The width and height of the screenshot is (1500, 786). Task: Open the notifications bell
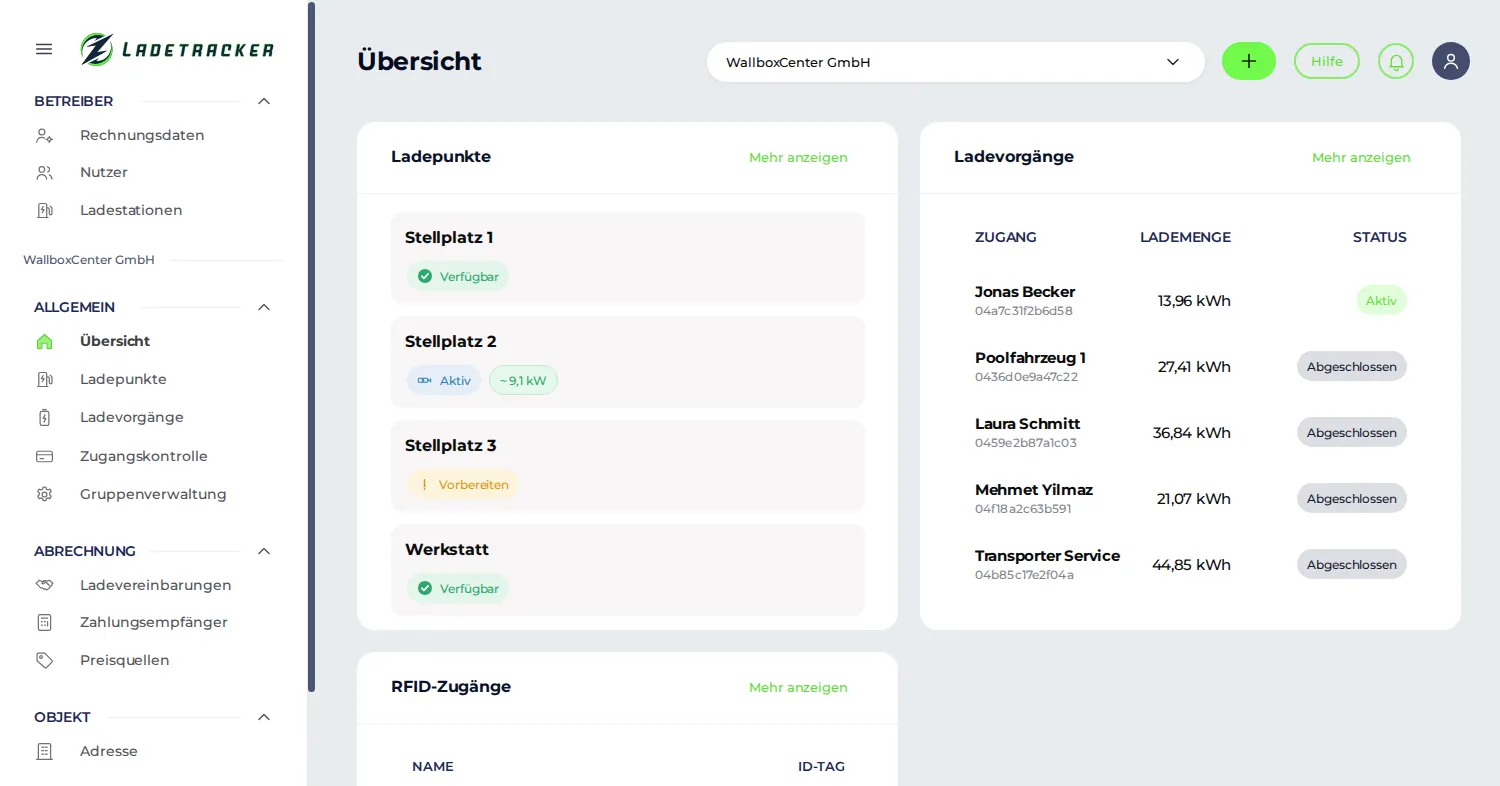(1396, 61)
